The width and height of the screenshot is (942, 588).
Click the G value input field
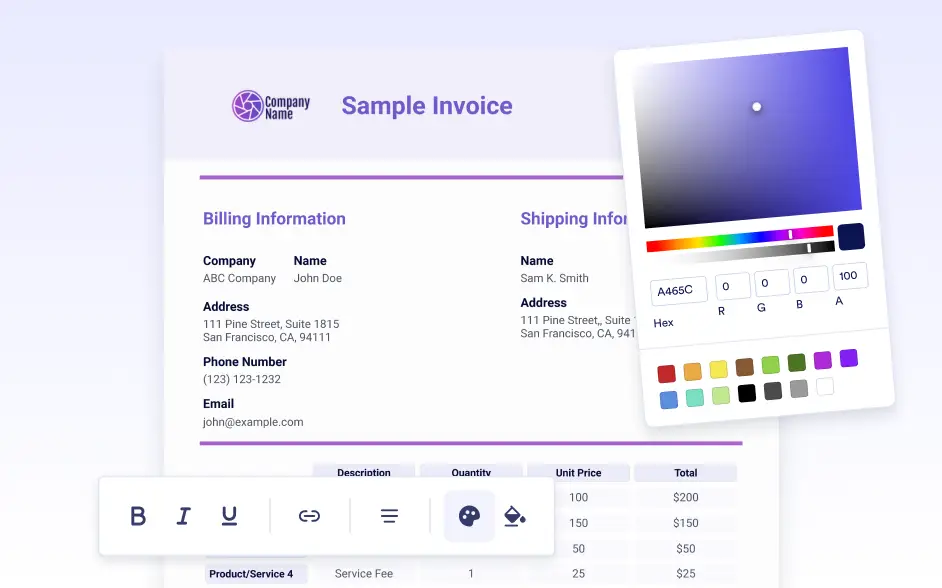click(771, 282)
